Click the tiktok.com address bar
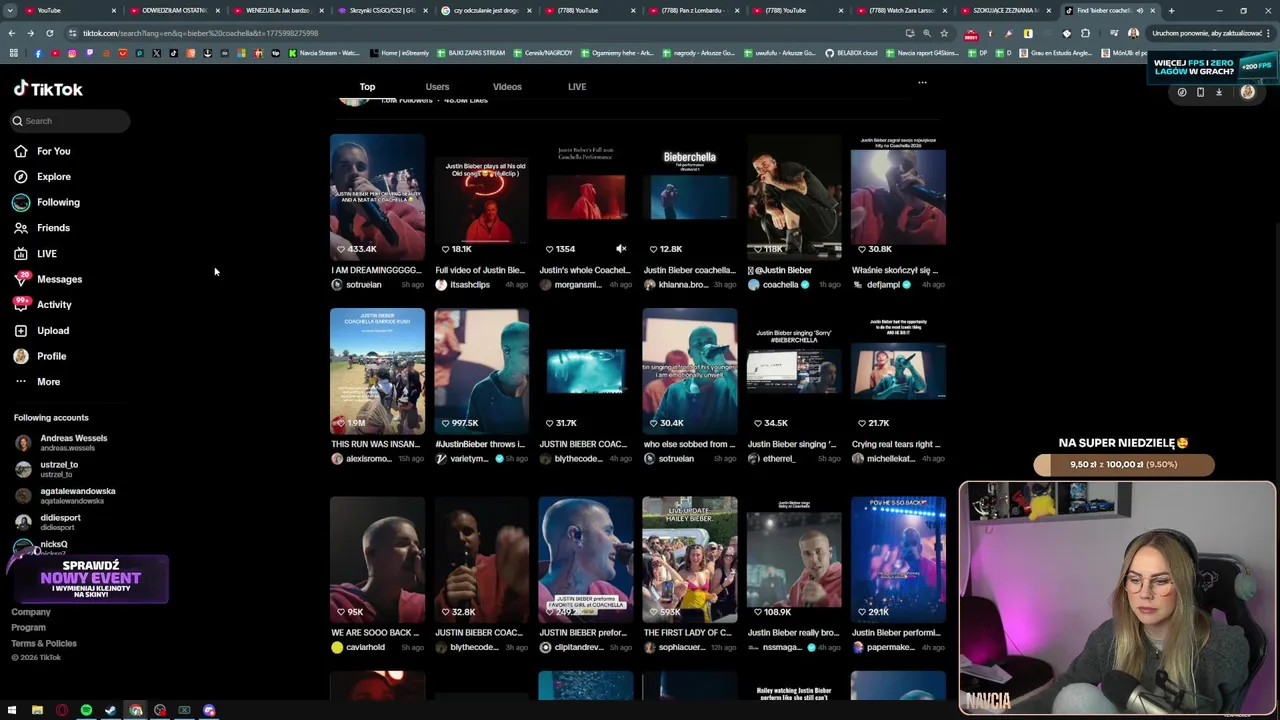Image resolution: width=1280 pixels, height=720 pixels. 480,33
